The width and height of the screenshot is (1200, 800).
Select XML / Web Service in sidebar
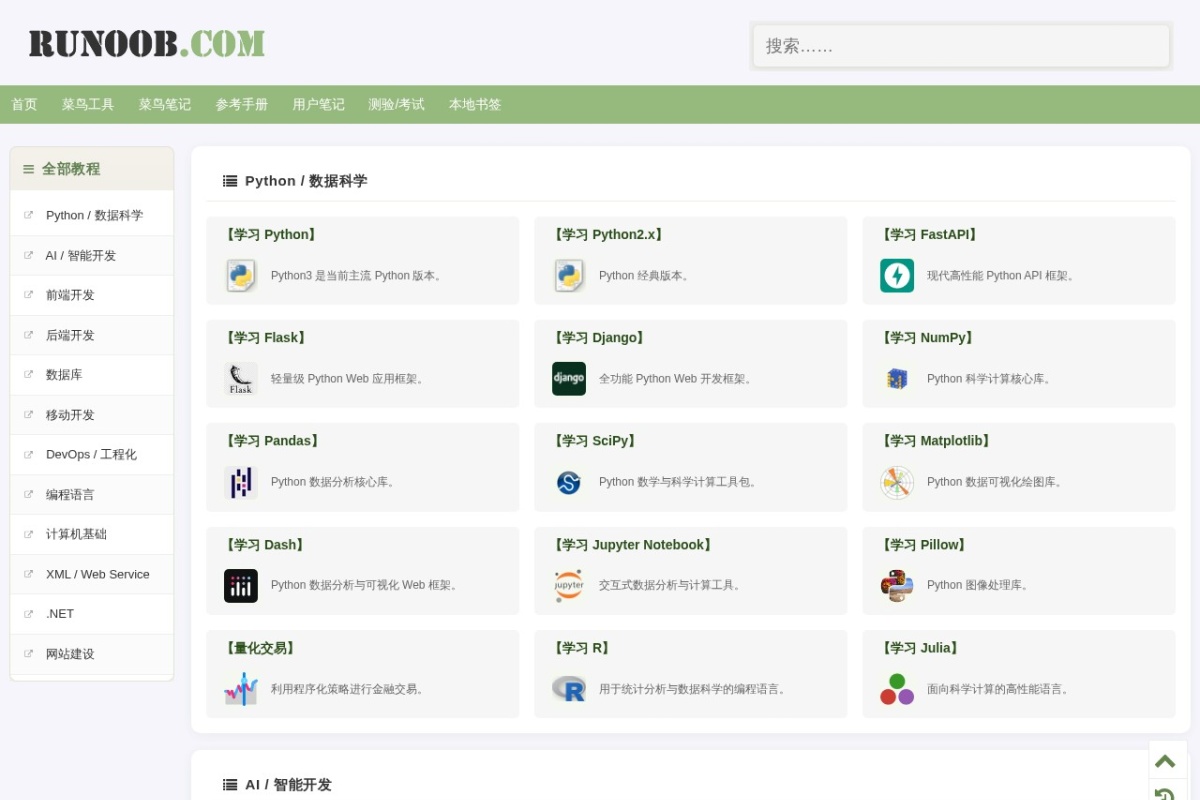92,574
